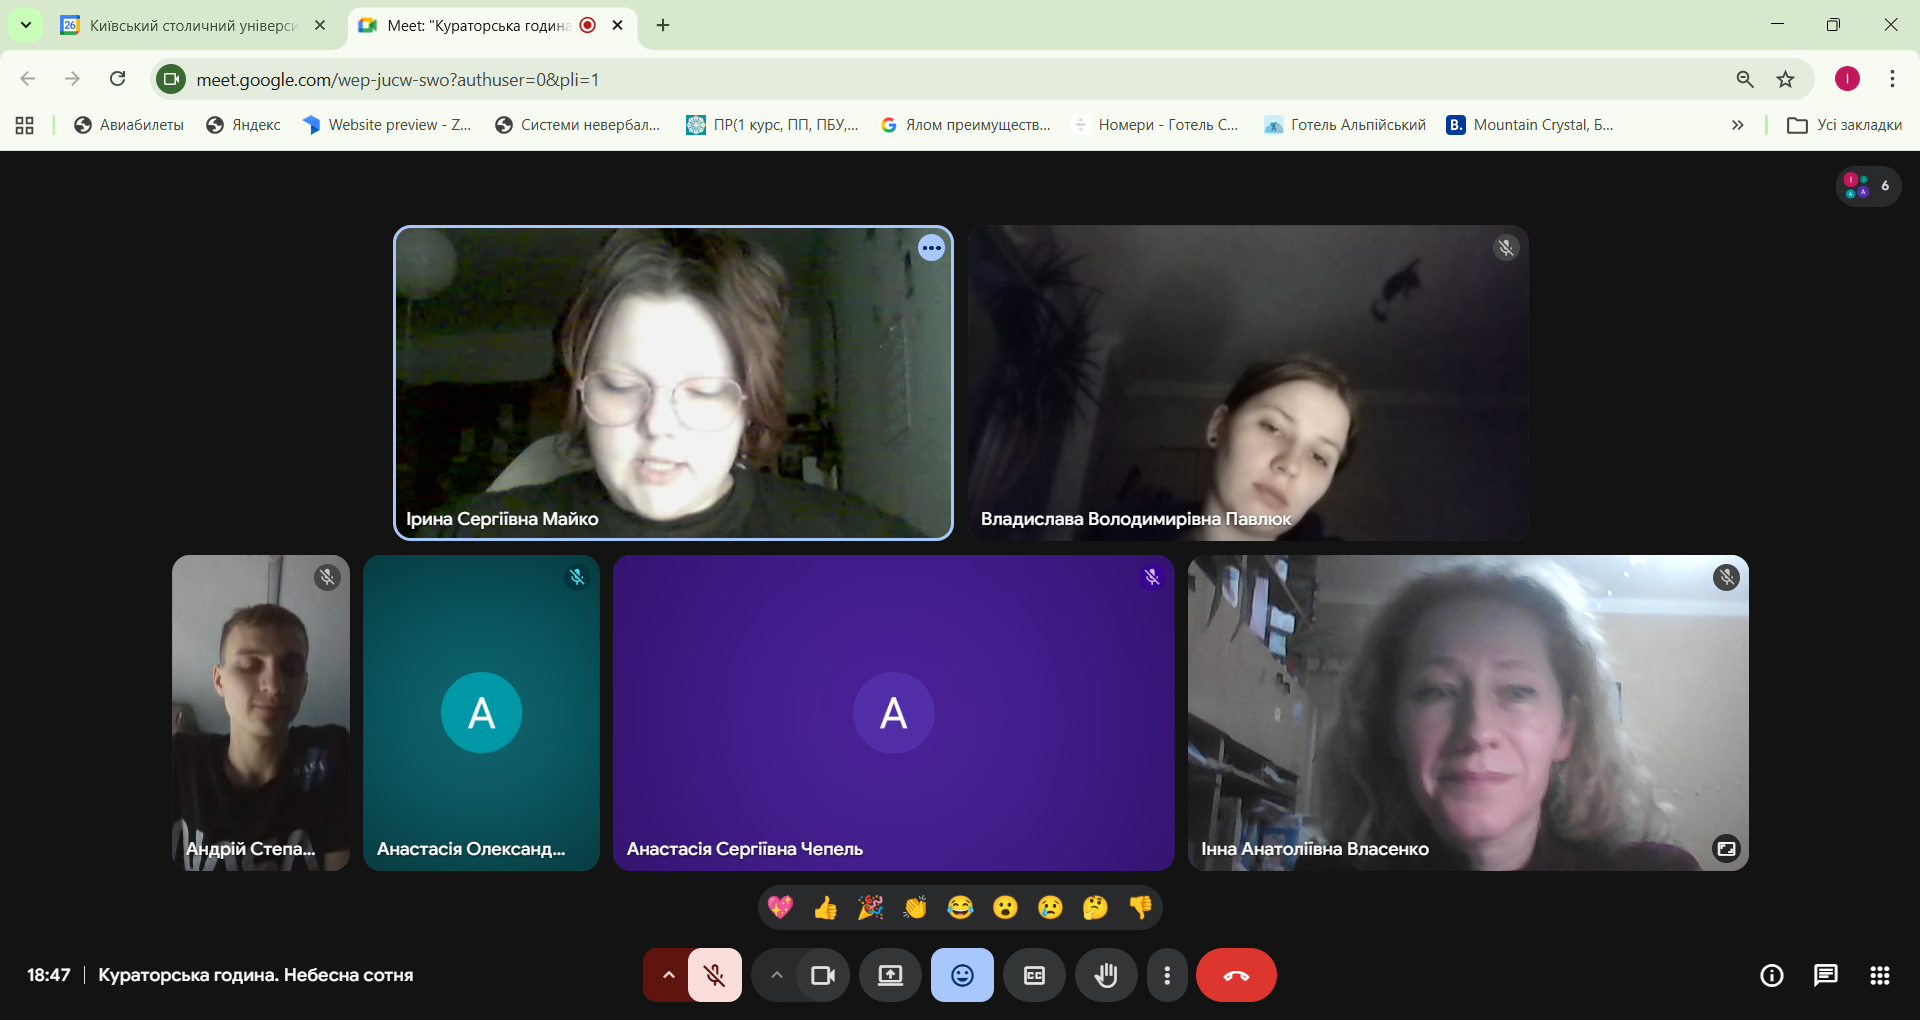Toggle the camera on or off
1920x1020 pixels.
coord(823,975)
